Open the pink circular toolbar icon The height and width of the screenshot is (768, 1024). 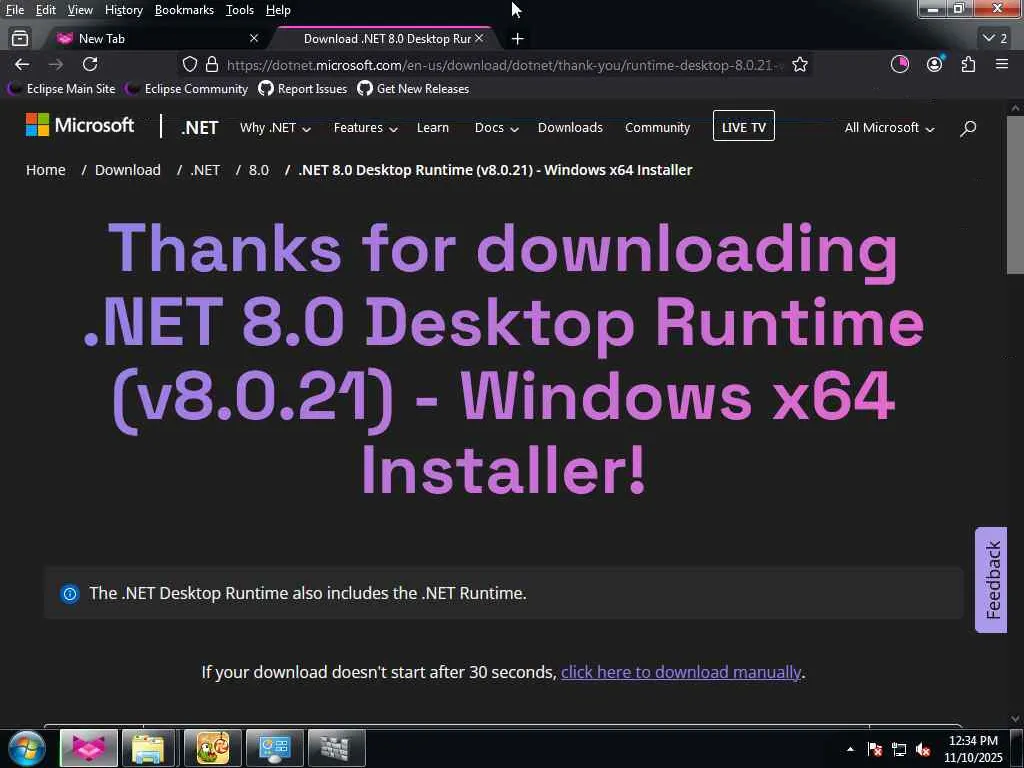pyautogui.click(x=900, y=64)
